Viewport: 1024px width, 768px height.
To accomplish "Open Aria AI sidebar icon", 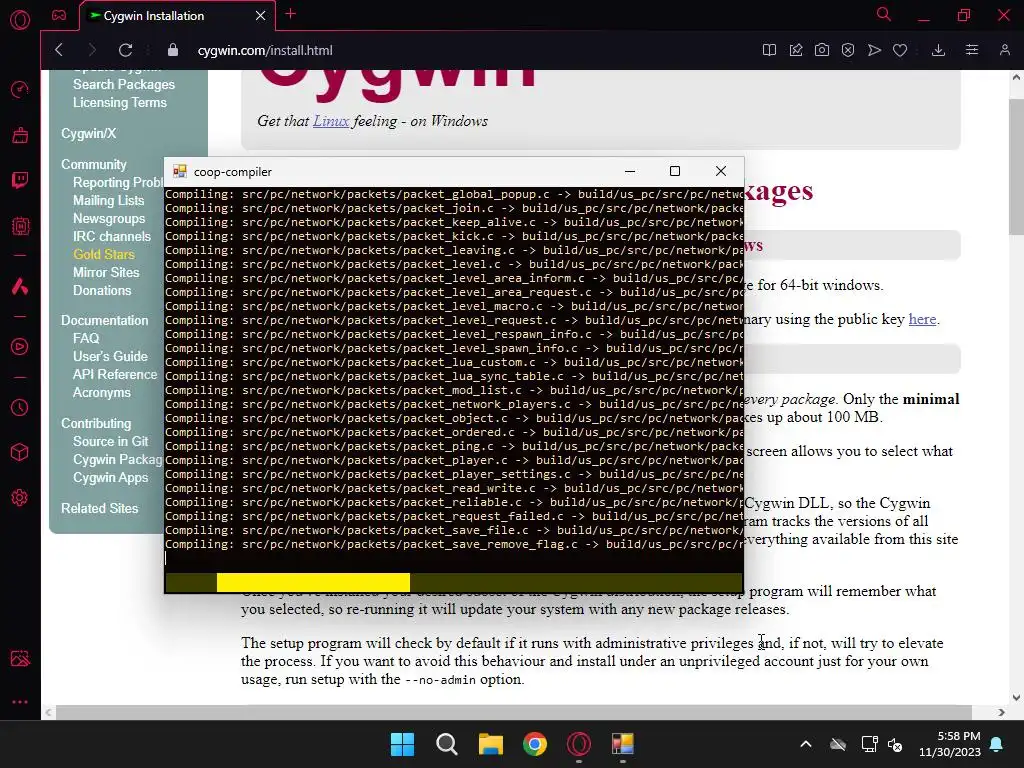I will pyautogui.click(x=20, y=286).
